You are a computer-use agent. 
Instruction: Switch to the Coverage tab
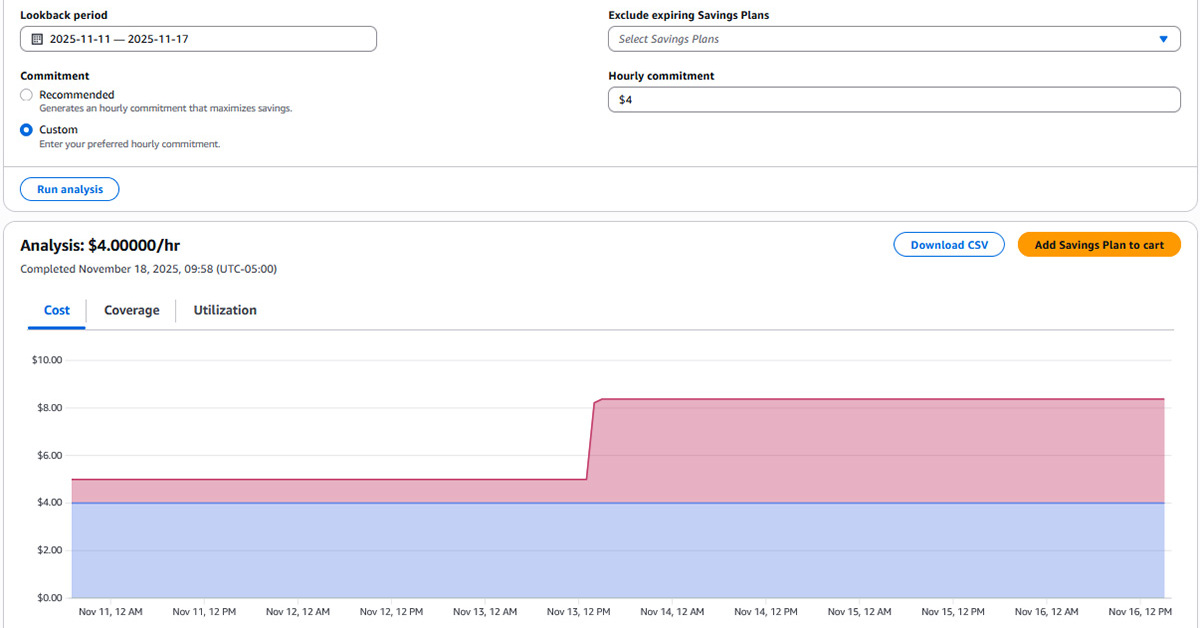(x=131, y=310)
